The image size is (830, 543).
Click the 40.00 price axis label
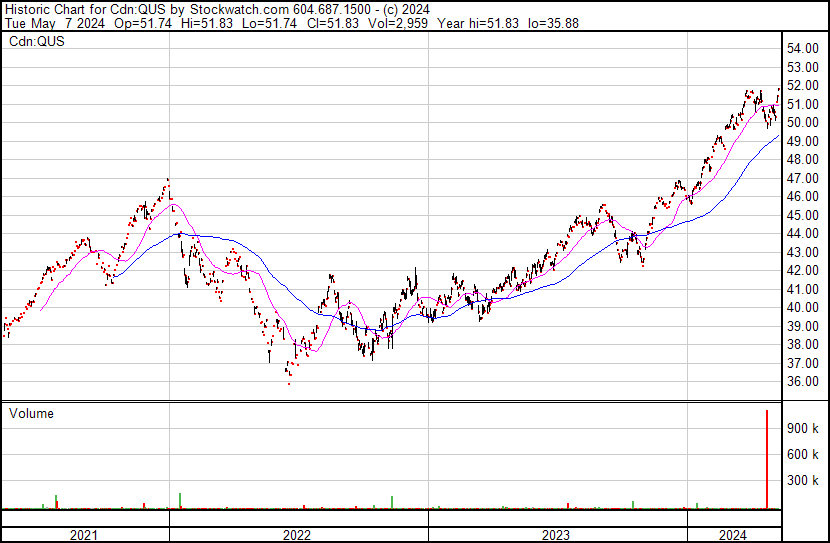pos(803,308)
